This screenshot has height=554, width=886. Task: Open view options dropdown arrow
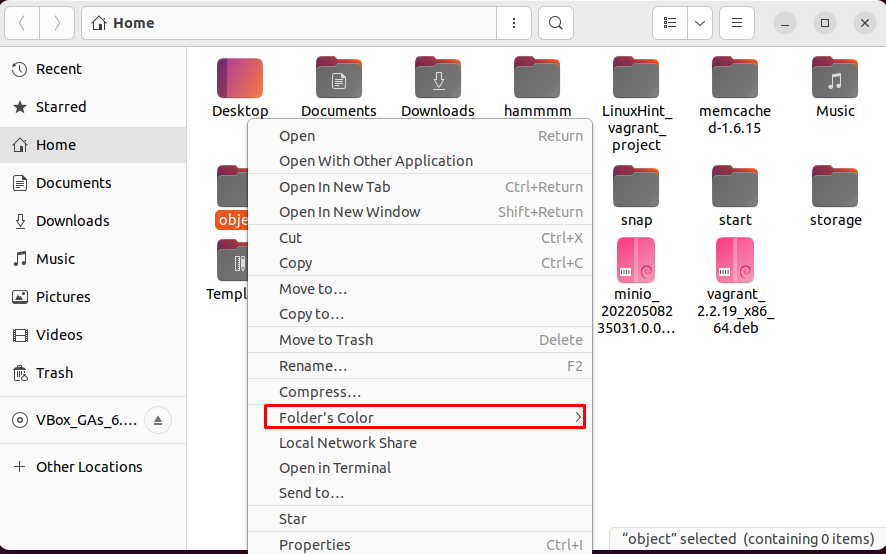point(700,23)
